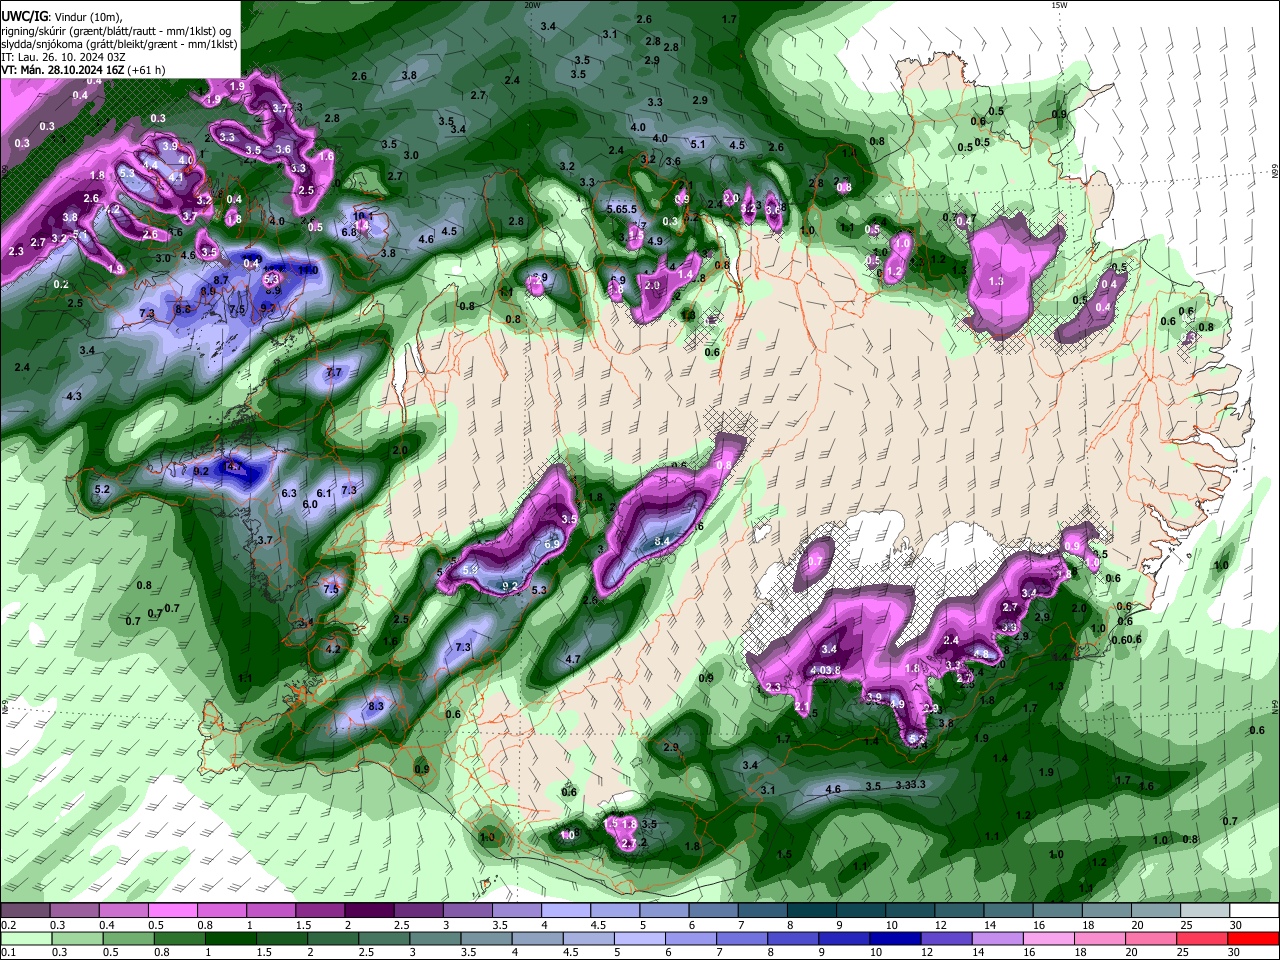
Task: Click the '6.0' precipitation value on the map
Action: tap(310, 505)
